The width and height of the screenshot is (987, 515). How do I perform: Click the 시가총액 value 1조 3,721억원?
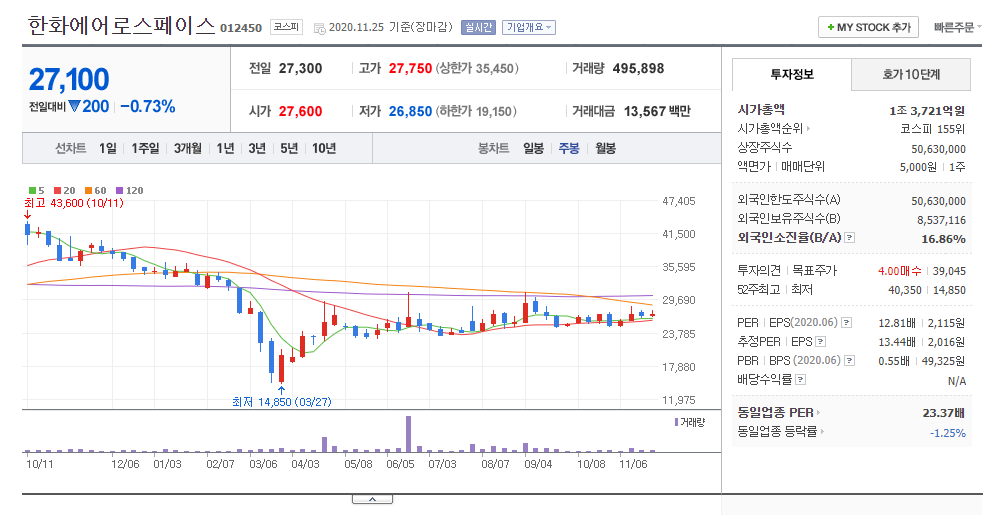[927, 111]
